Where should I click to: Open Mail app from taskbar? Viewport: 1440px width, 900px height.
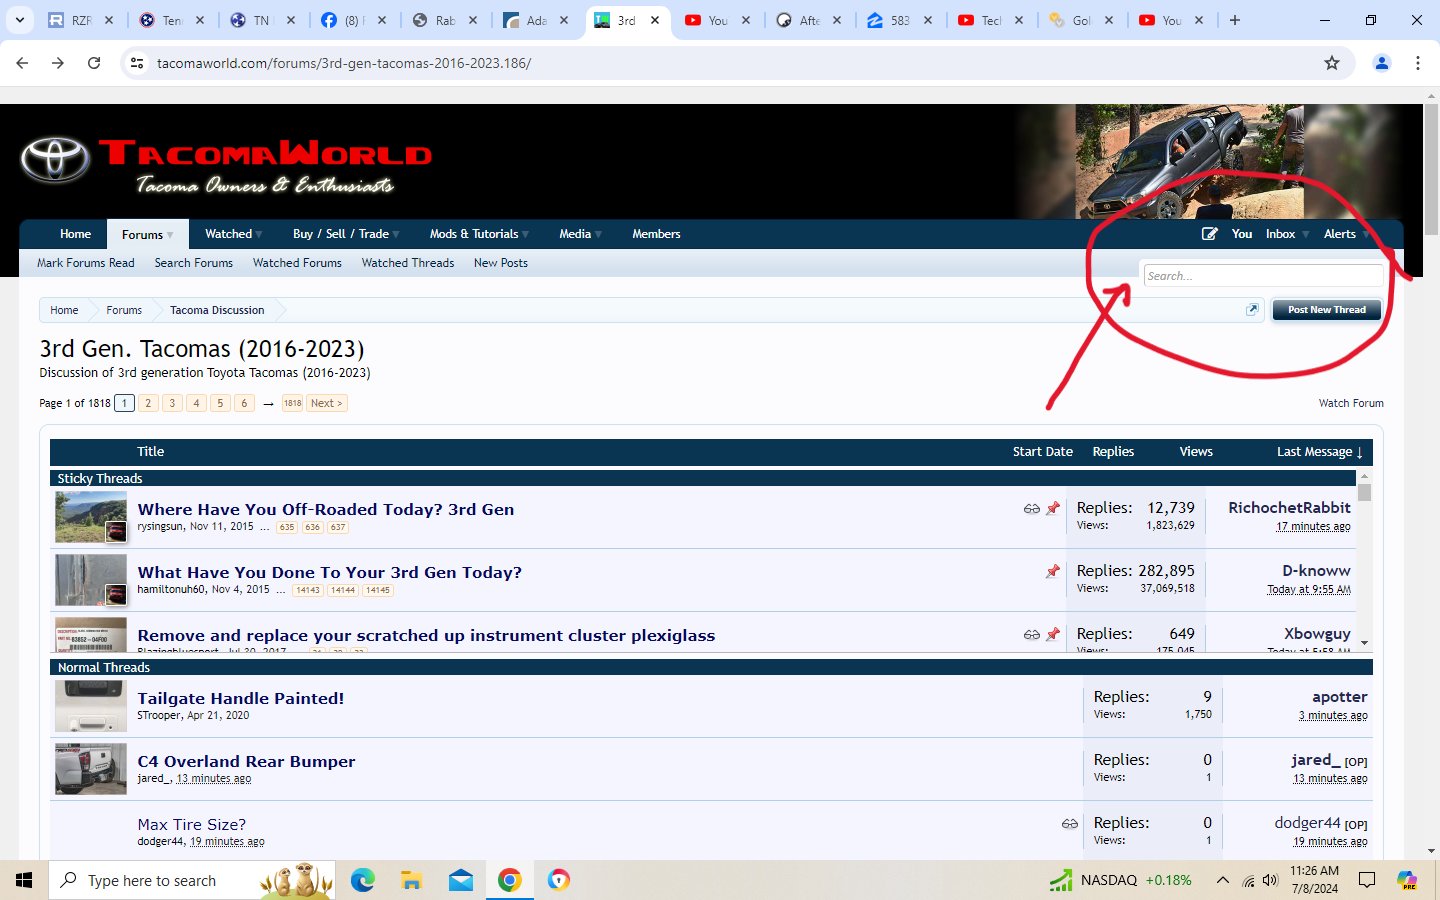pos(460,880)
